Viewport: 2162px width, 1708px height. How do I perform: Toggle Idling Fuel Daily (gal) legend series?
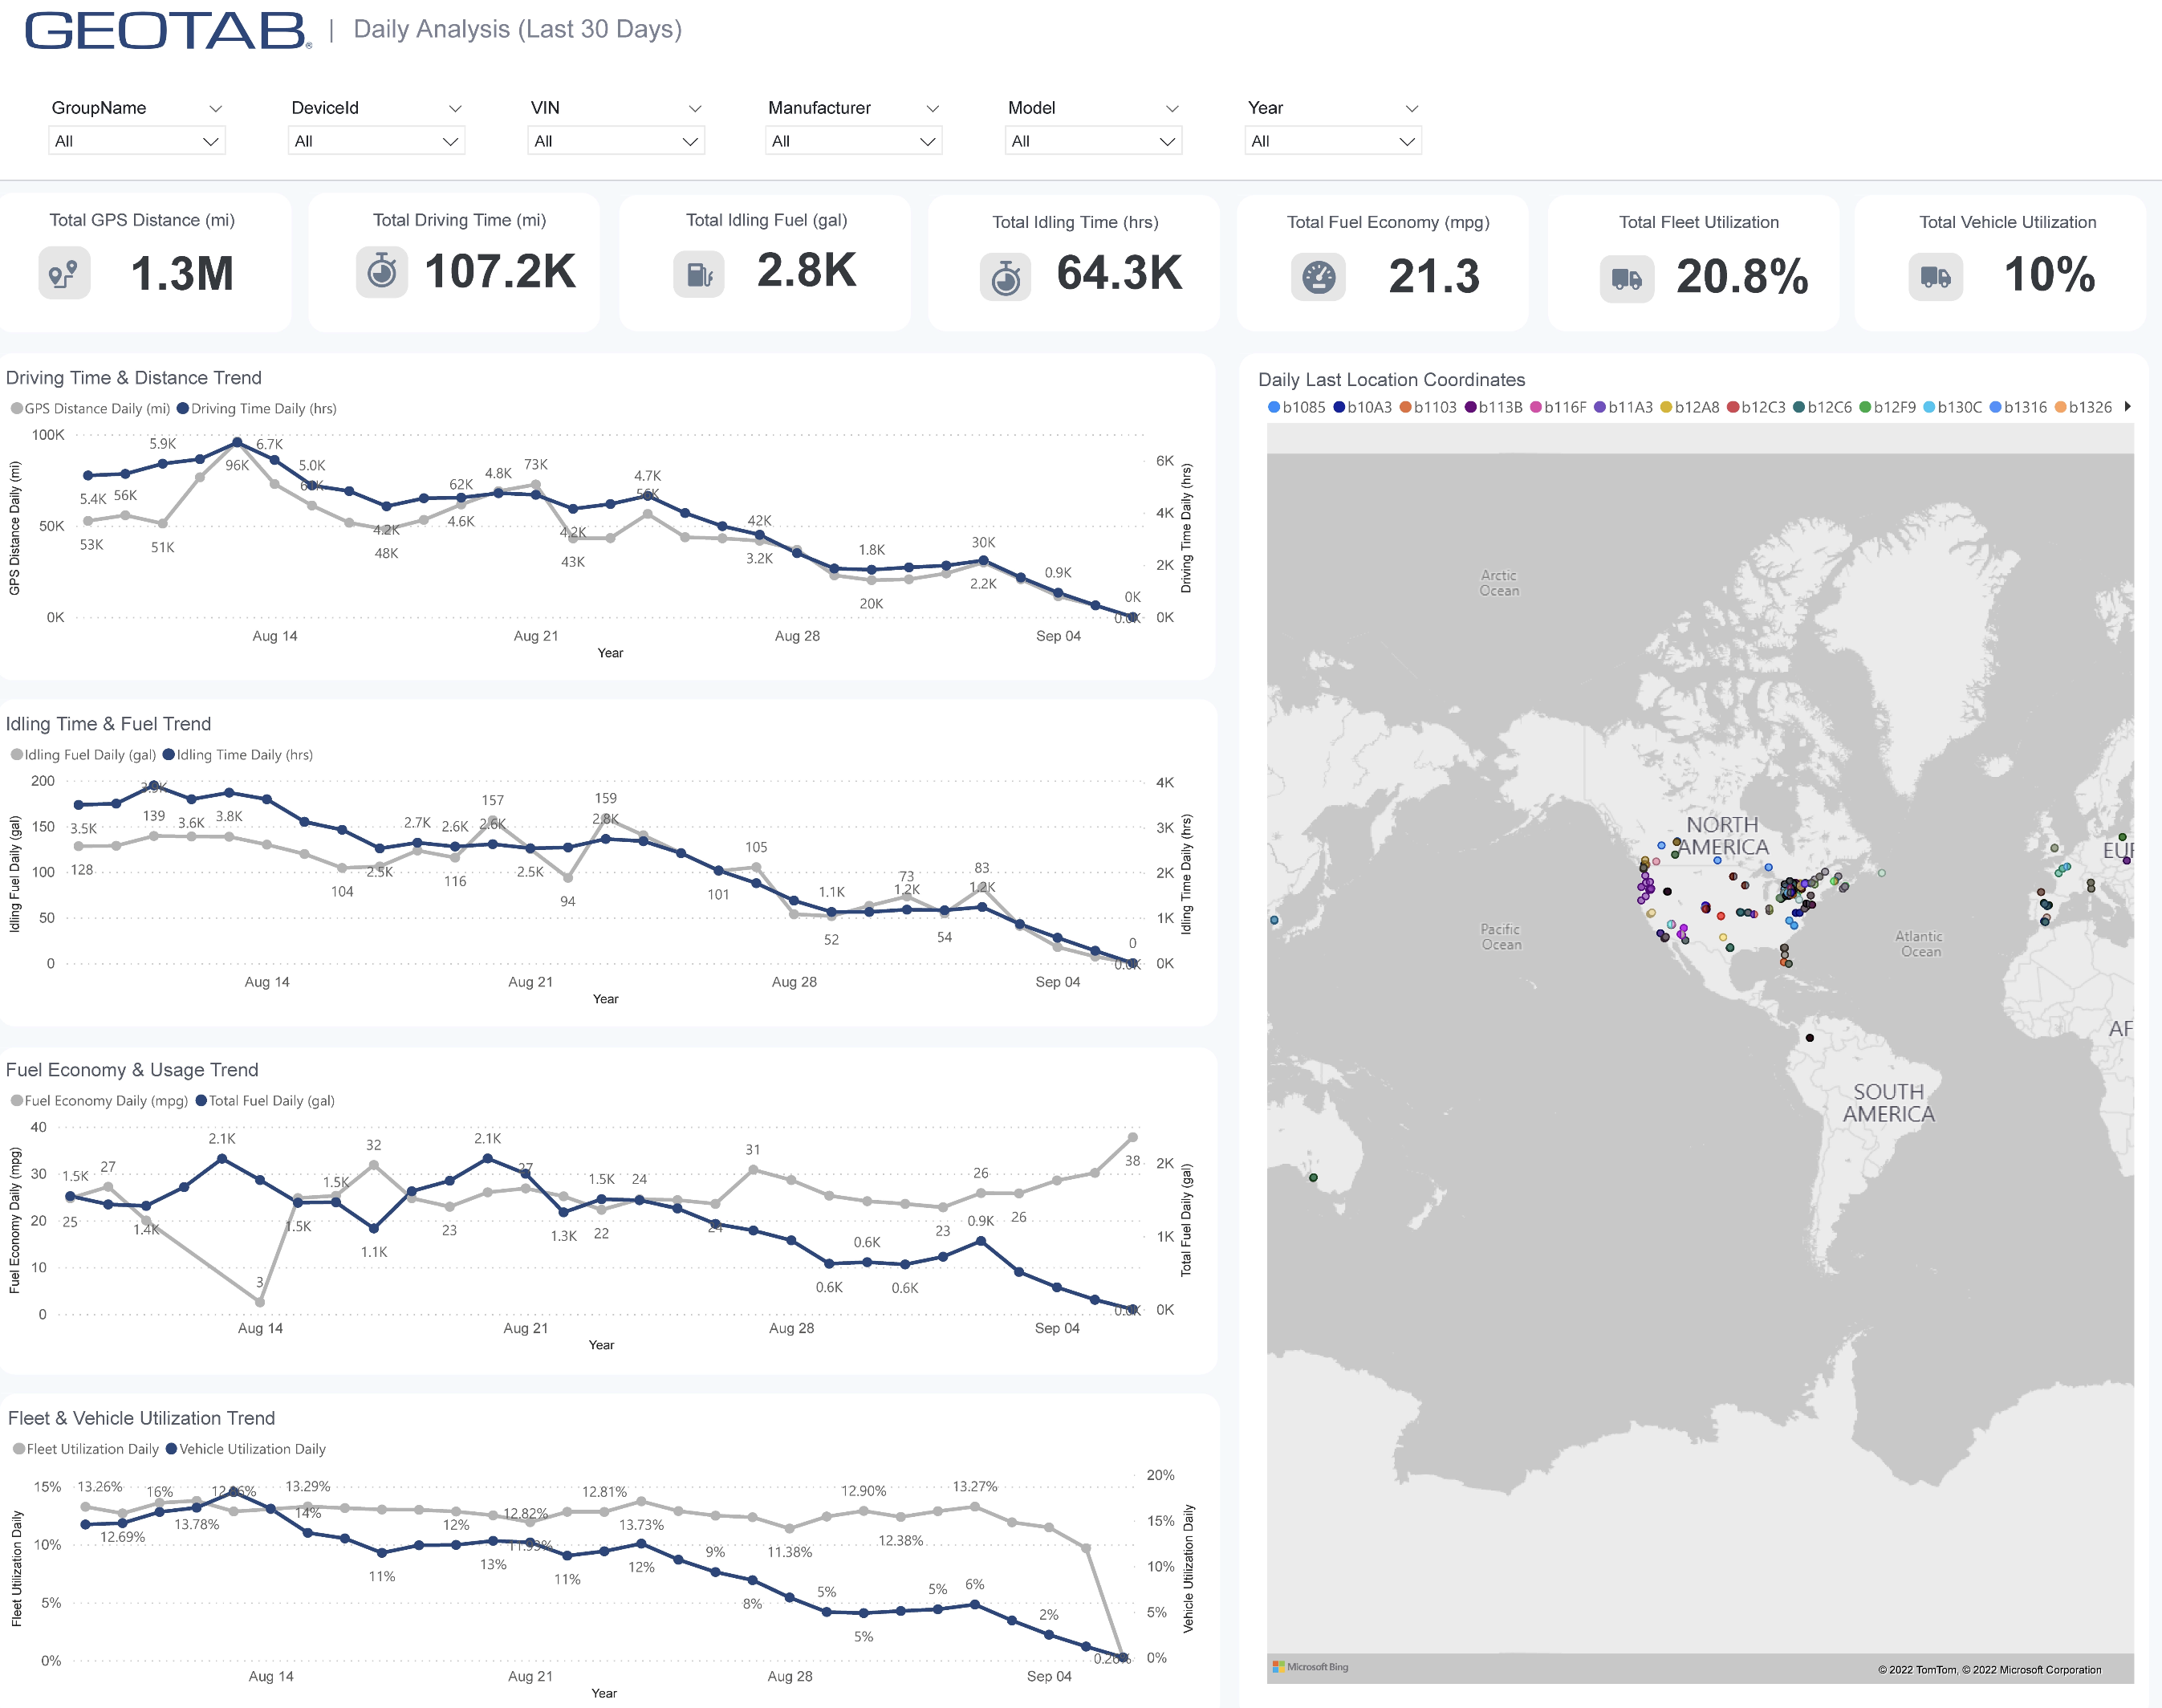tap(83, 754)
